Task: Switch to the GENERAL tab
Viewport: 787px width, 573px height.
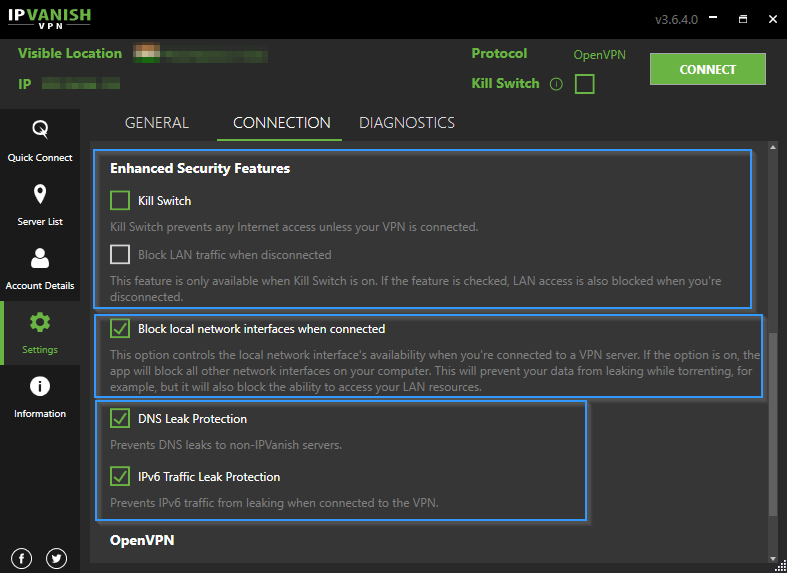Action: (157, 123)
